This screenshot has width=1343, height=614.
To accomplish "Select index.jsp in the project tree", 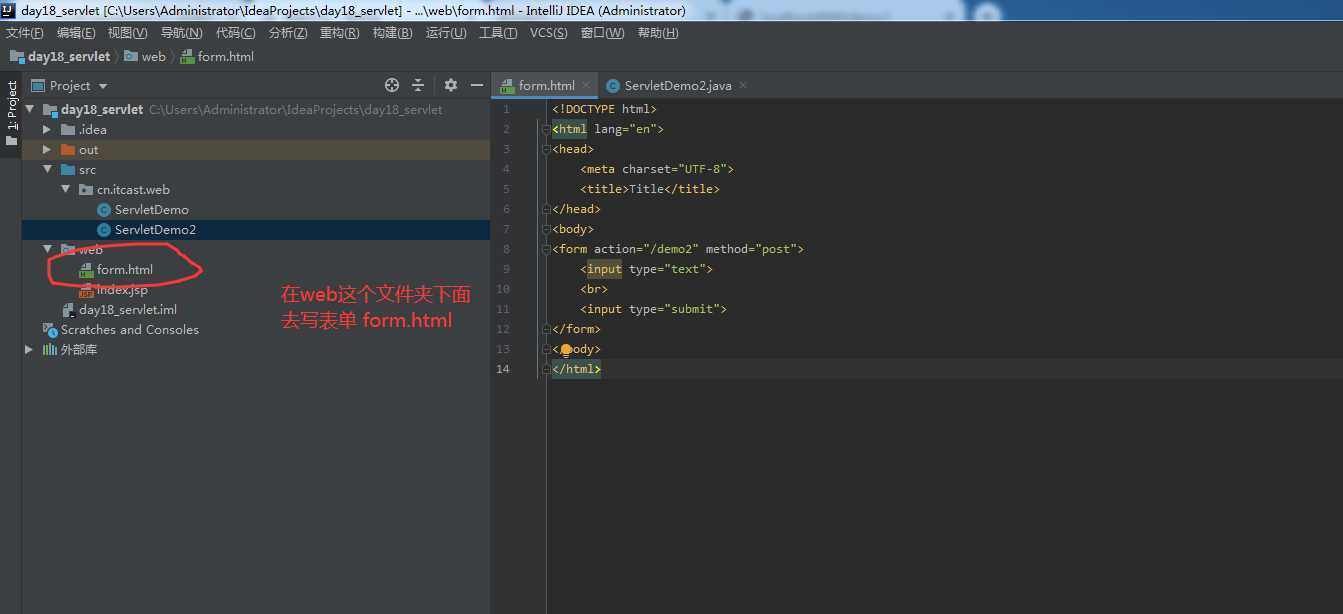I will [122, 290].
